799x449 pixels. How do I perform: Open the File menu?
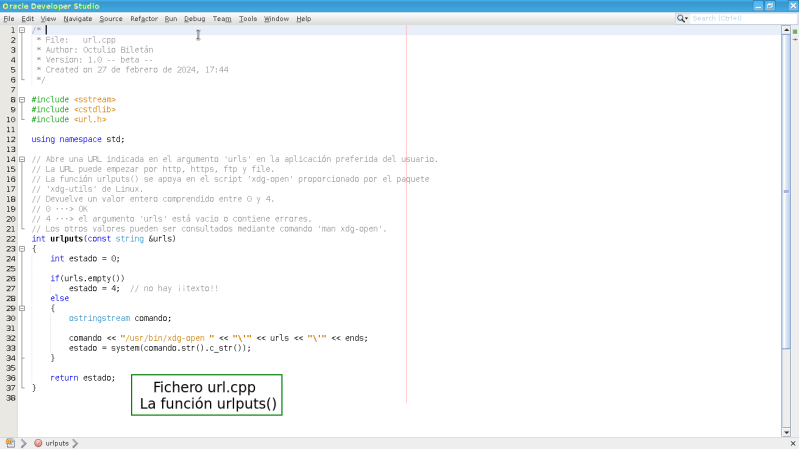pyautogui.click(x=9, y=19)
